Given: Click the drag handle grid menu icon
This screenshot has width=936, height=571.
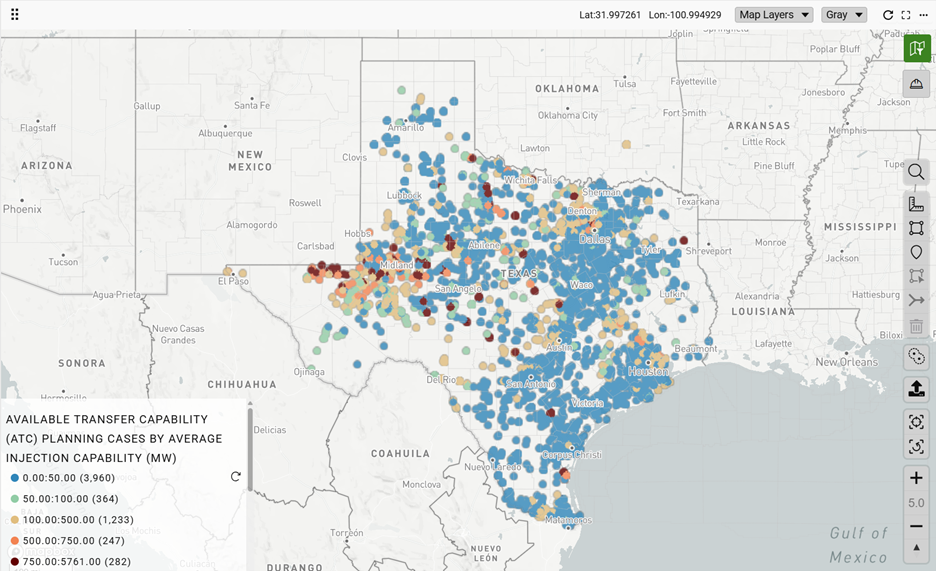Looking at the screenshot, I should pos(15,15).
